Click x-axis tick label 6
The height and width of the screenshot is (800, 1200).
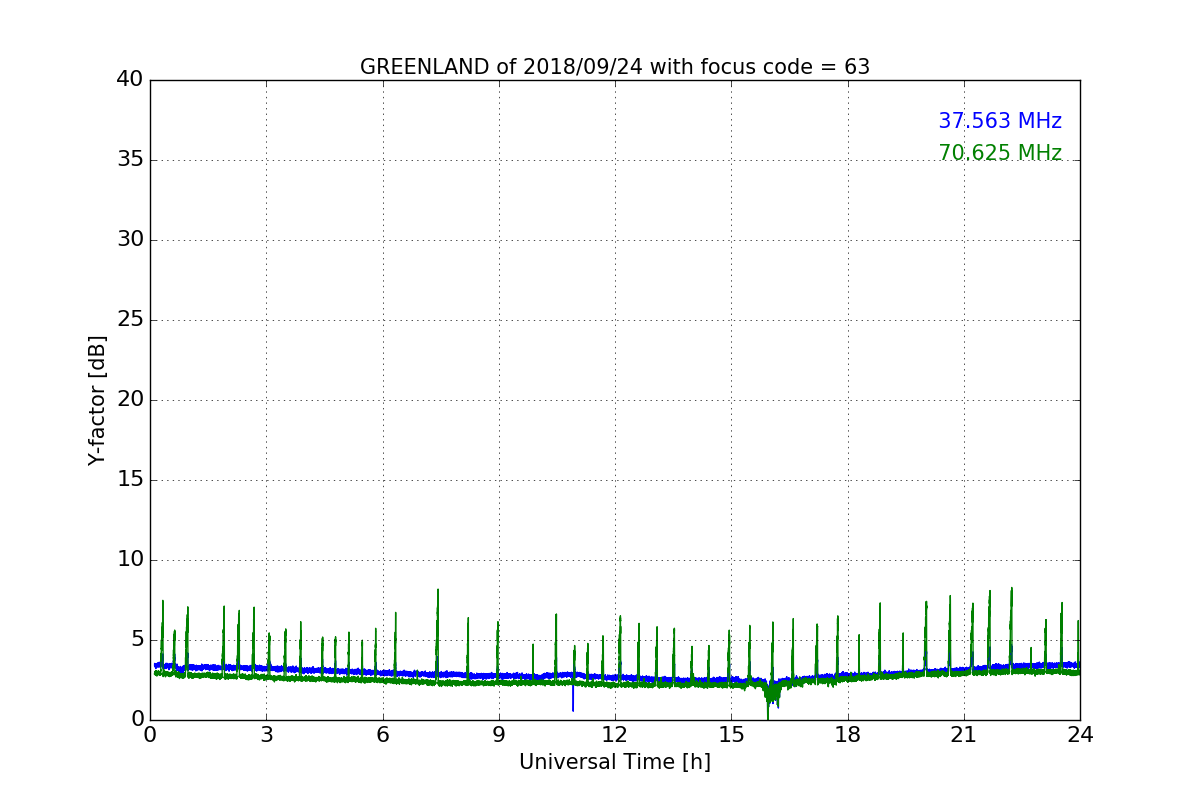click(383, 735)
